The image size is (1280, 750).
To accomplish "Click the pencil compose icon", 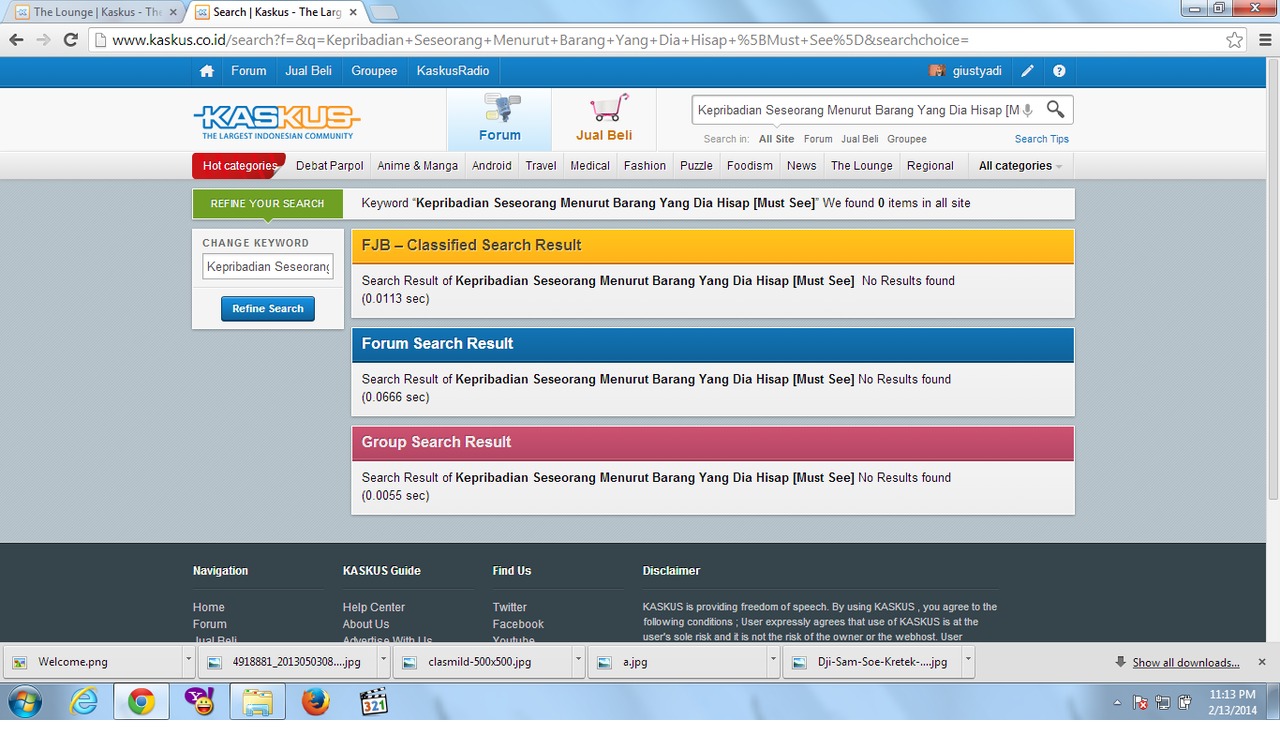I will click(1027, 71).
